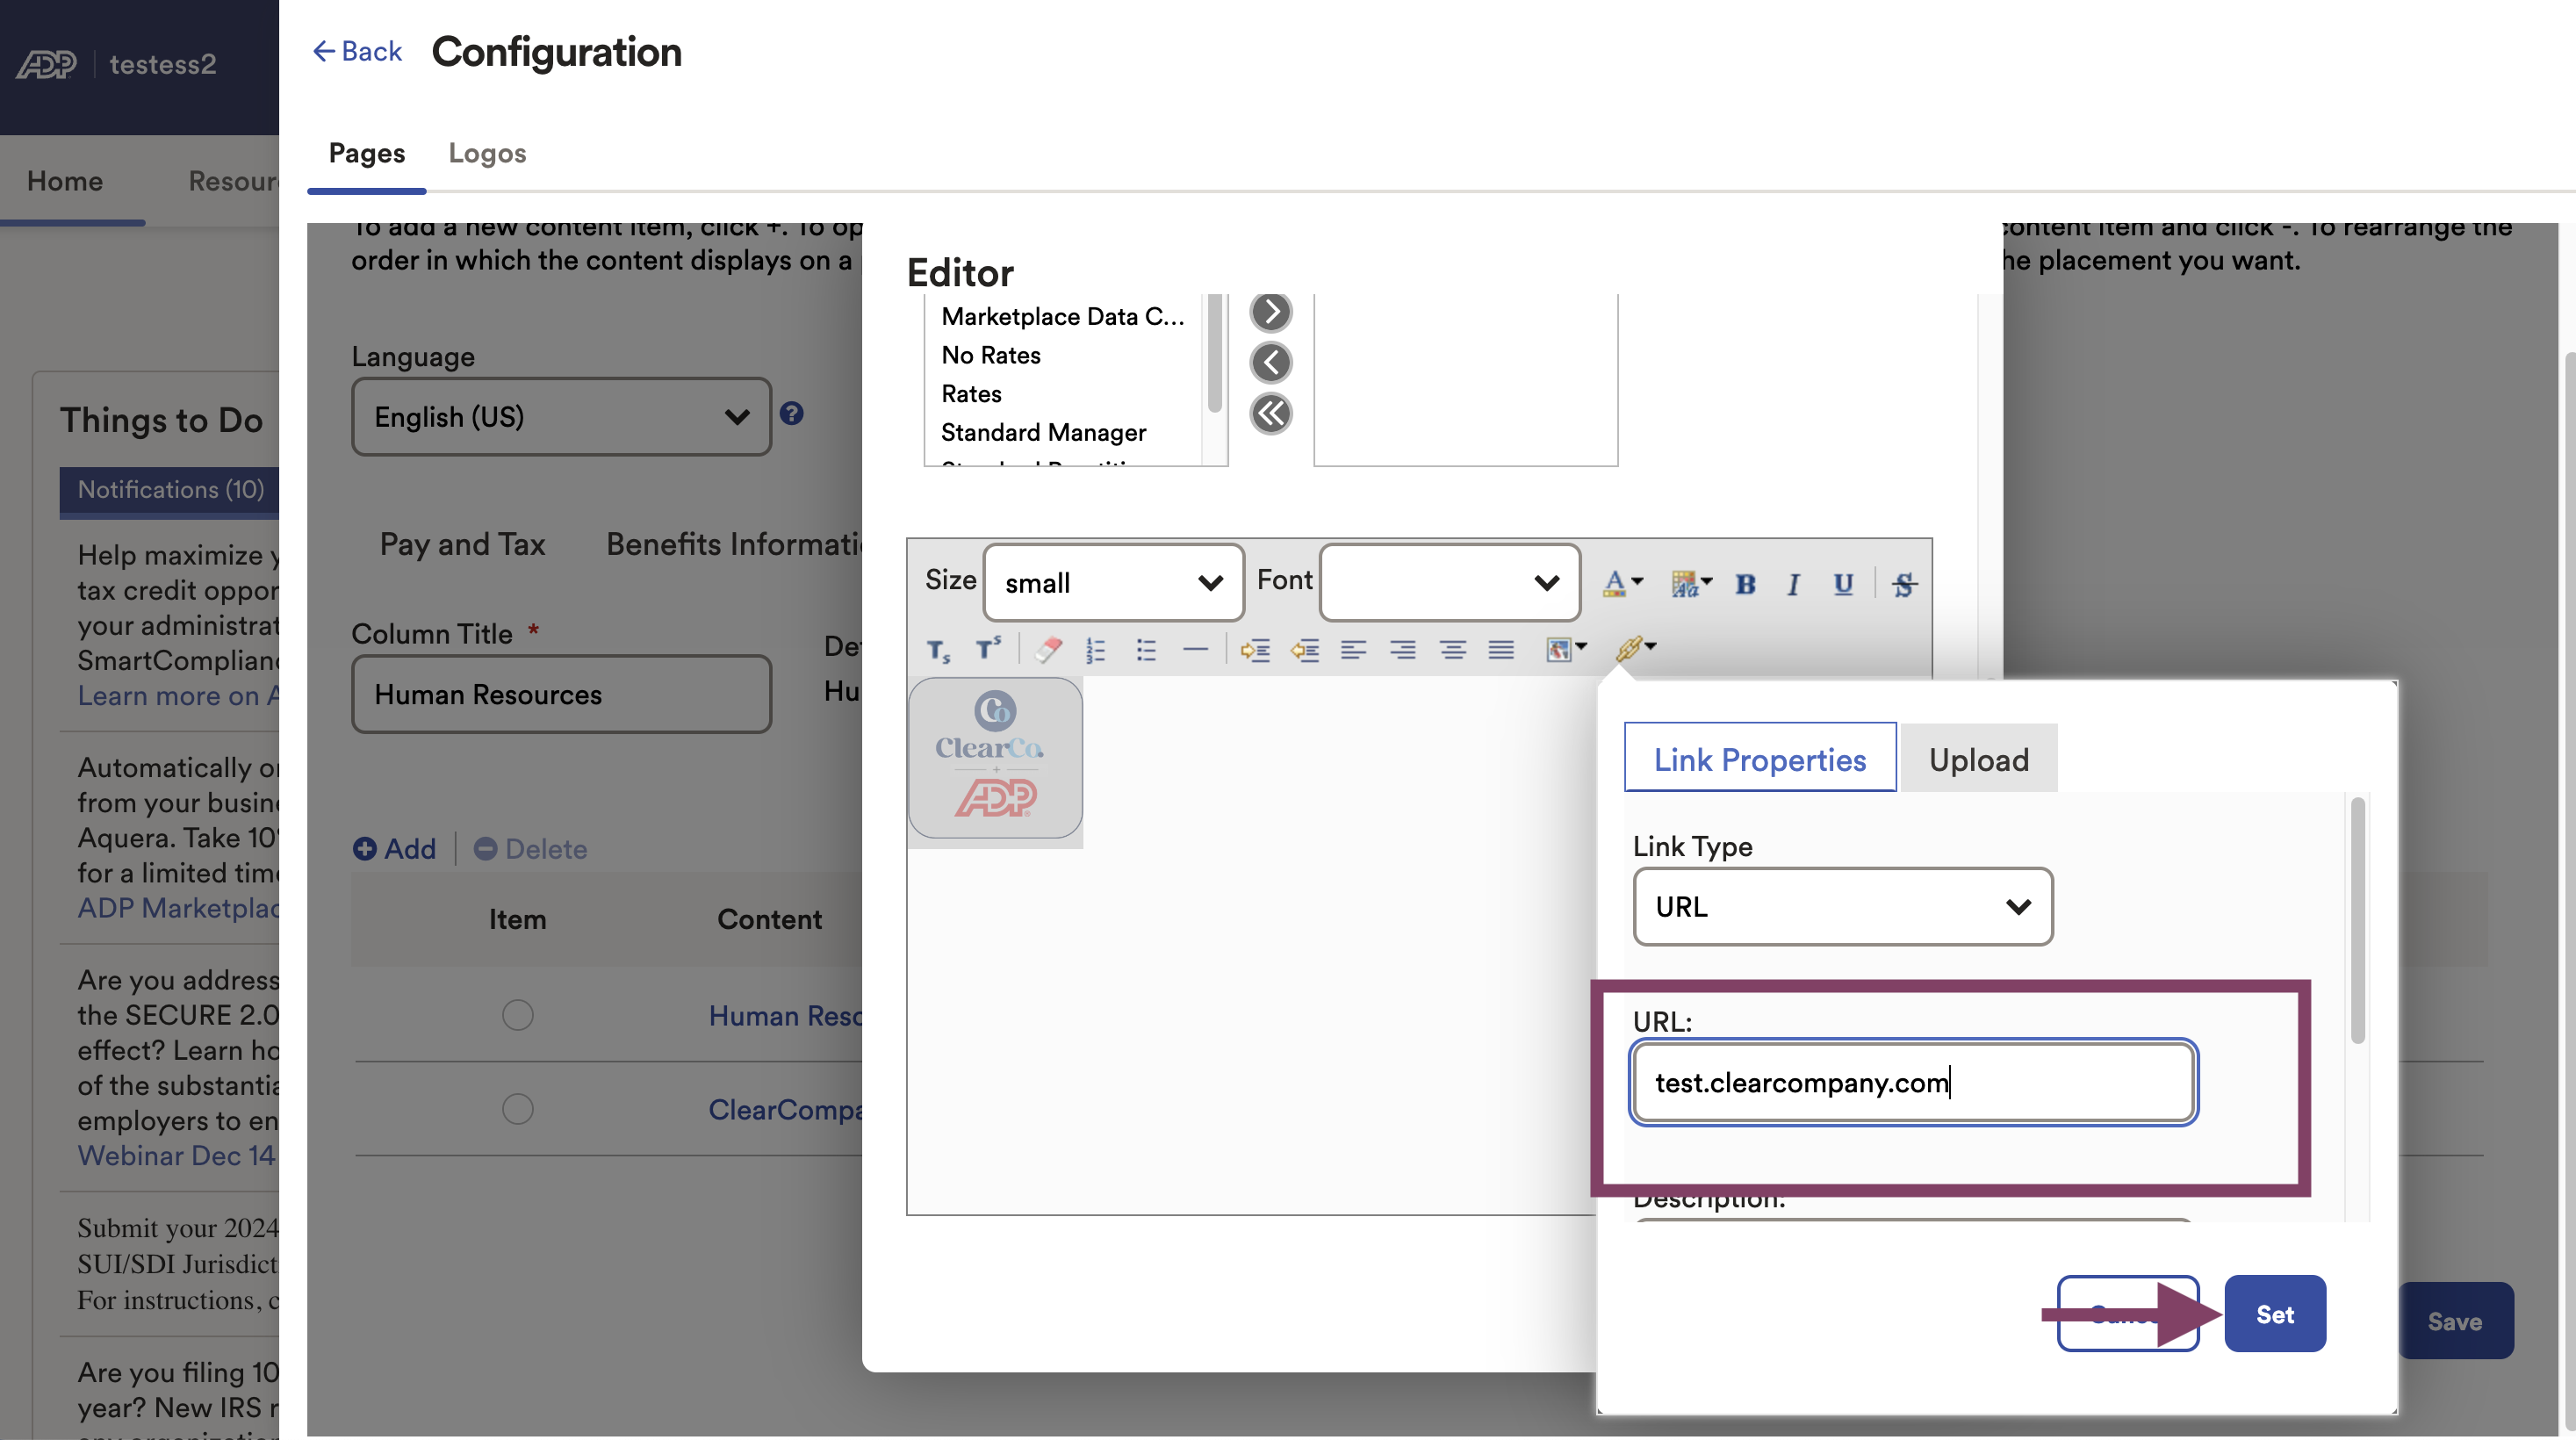Click the Language help question mark icon
Screen dimensions: 2576x1440
(791, 413)
